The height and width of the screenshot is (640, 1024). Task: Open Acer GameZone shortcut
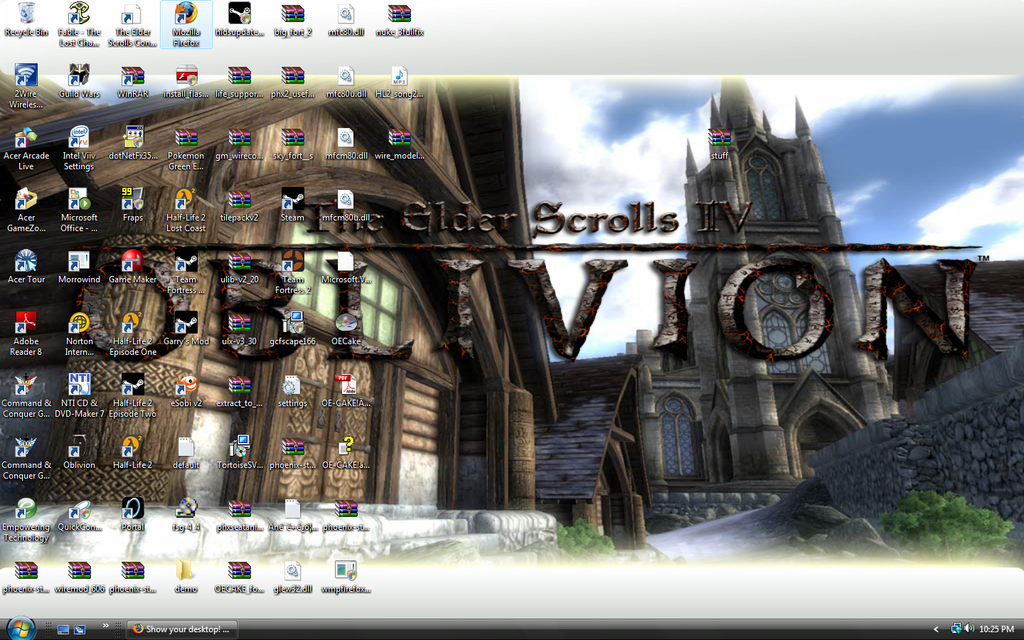26,210
